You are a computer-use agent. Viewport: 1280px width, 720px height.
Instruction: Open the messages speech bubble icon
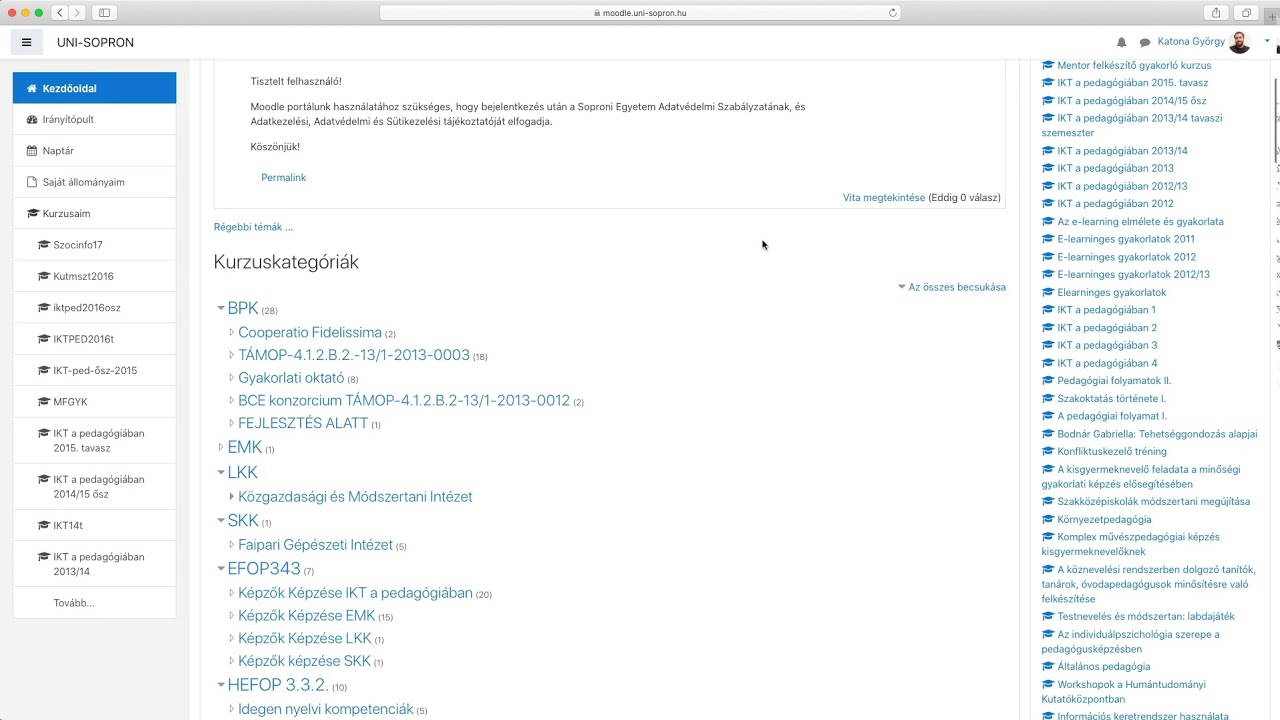point(1145,42)
